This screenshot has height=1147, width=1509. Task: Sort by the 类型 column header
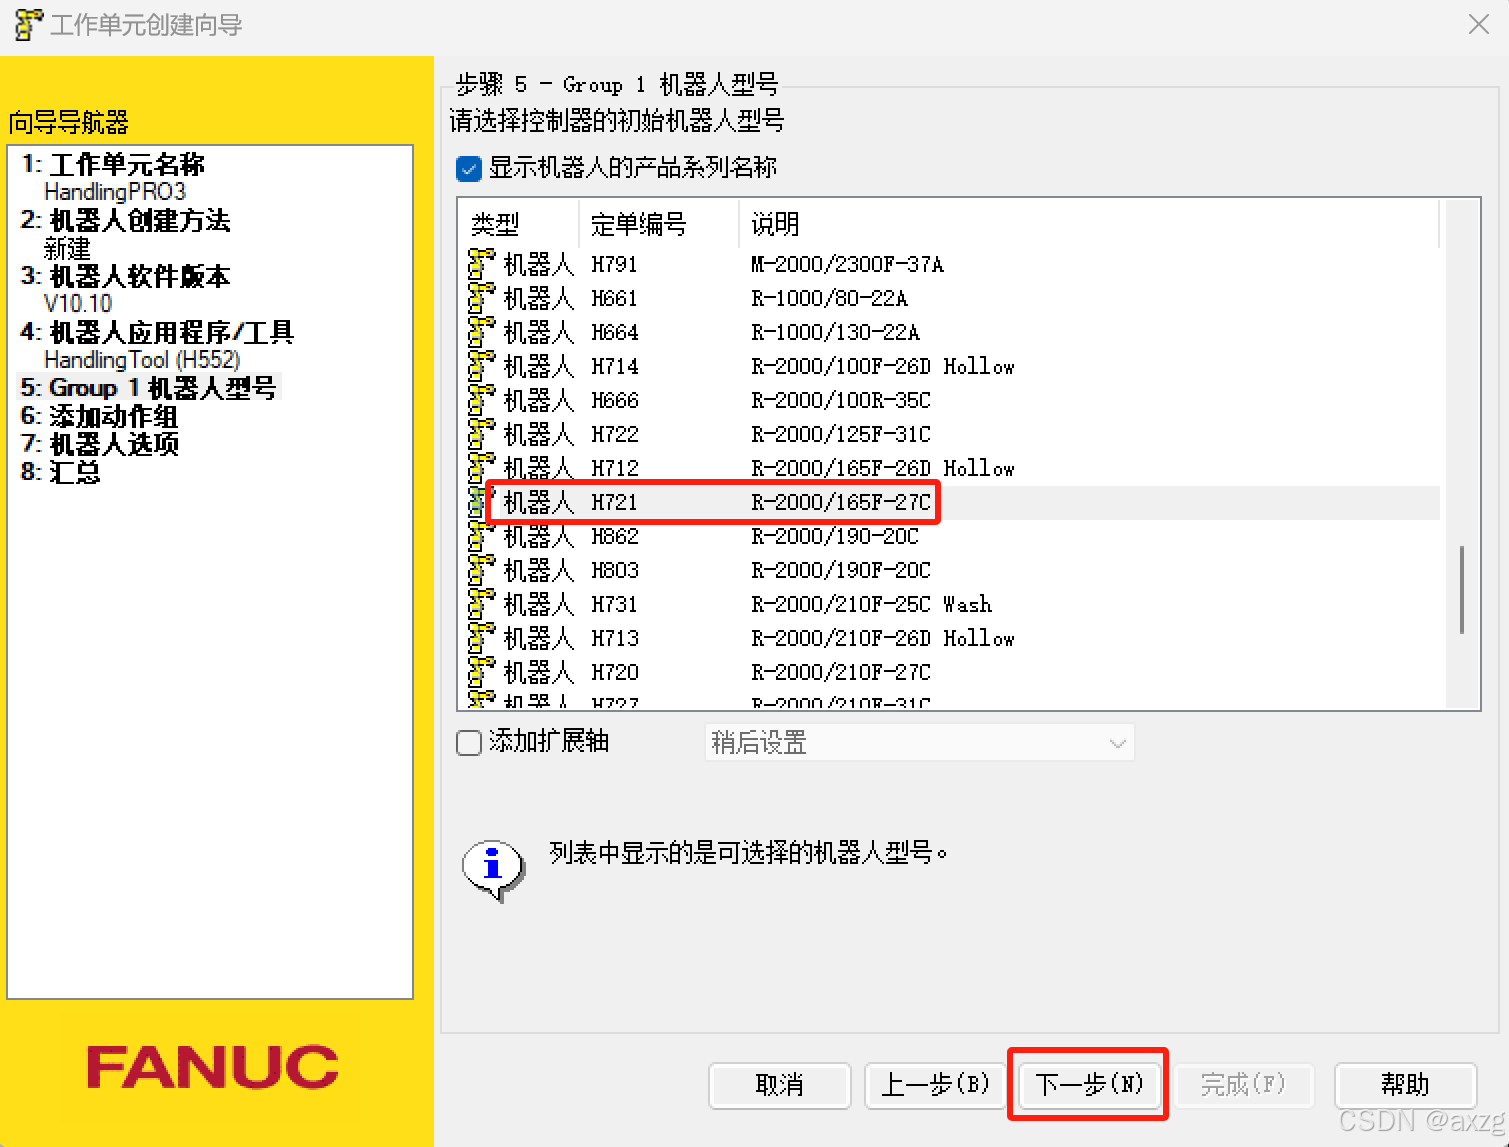pos(518,224)
